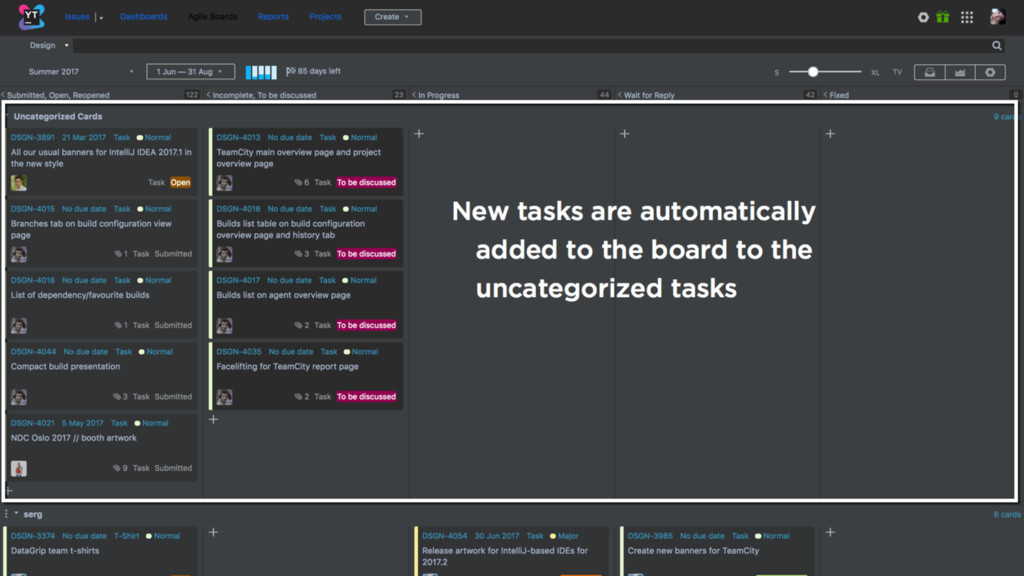Collapse the Submitted, Open, Reopened column
Screen dimensions: 1024x576
[3, 95]
